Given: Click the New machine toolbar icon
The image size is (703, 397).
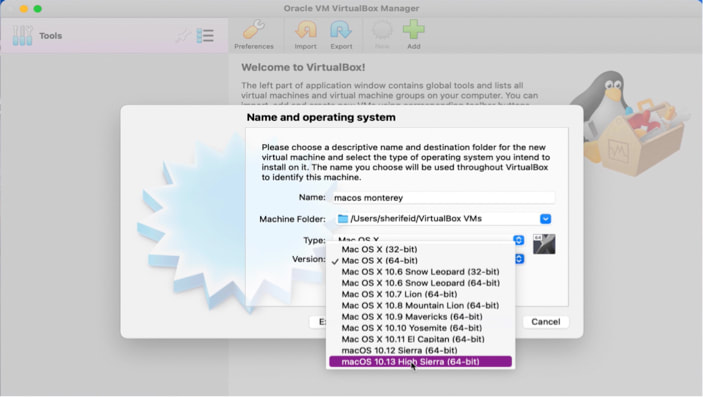Looking at the screenshot, I should [382, 35].
